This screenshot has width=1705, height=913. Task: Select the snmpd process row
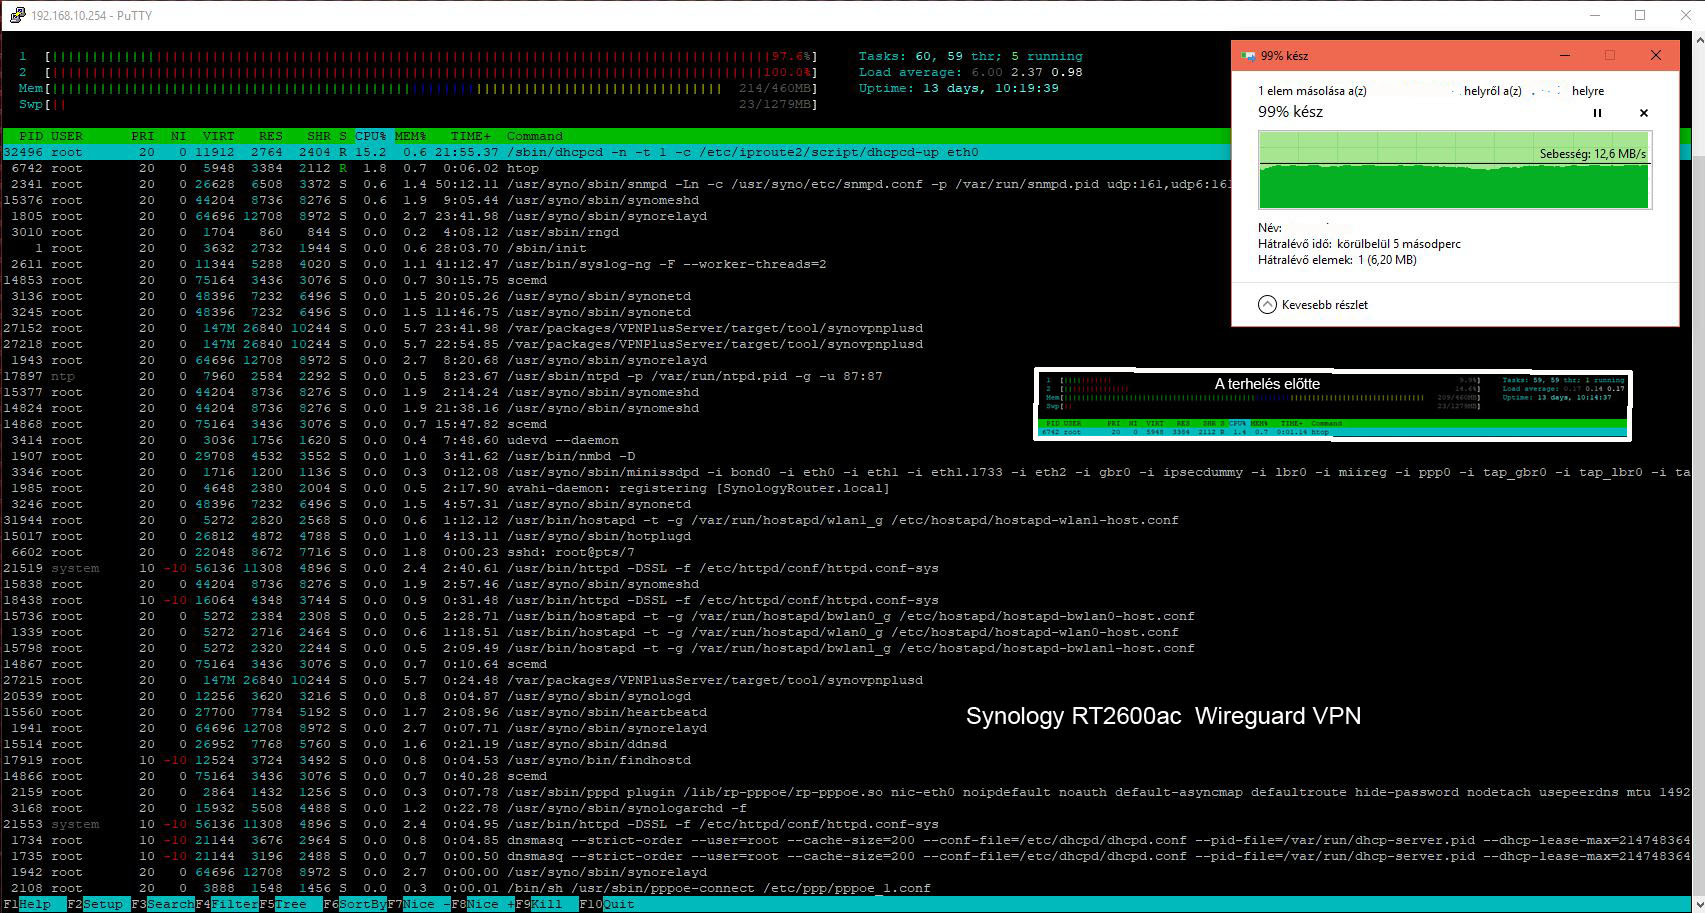tap(600, 184)
